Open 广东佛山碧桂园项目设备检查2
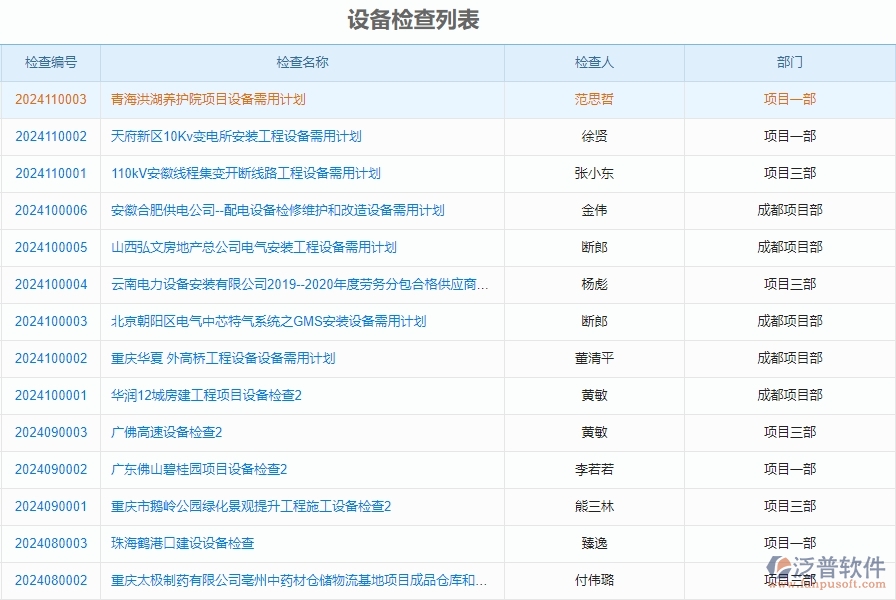 (208, 470)
